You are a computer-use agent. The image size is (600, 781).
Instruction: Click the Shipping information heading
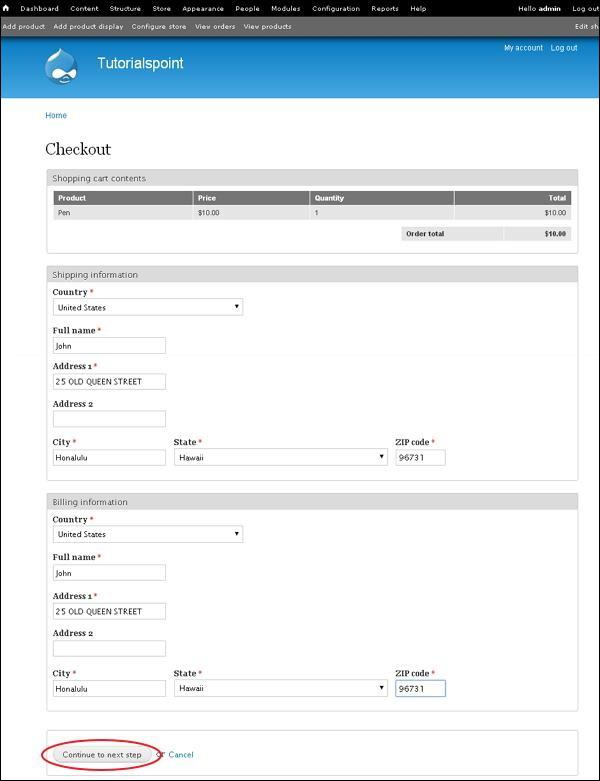click(95, 275)
